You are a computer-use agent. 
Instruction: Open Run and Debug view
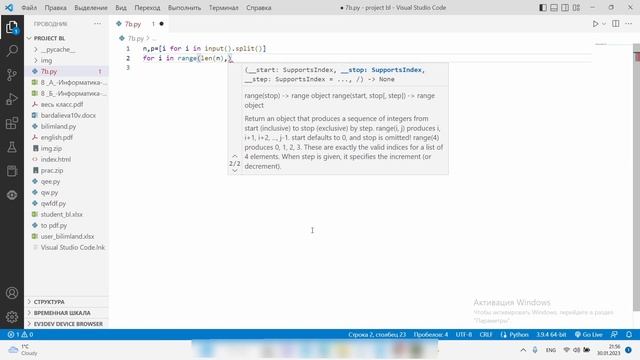click(12, 99)
